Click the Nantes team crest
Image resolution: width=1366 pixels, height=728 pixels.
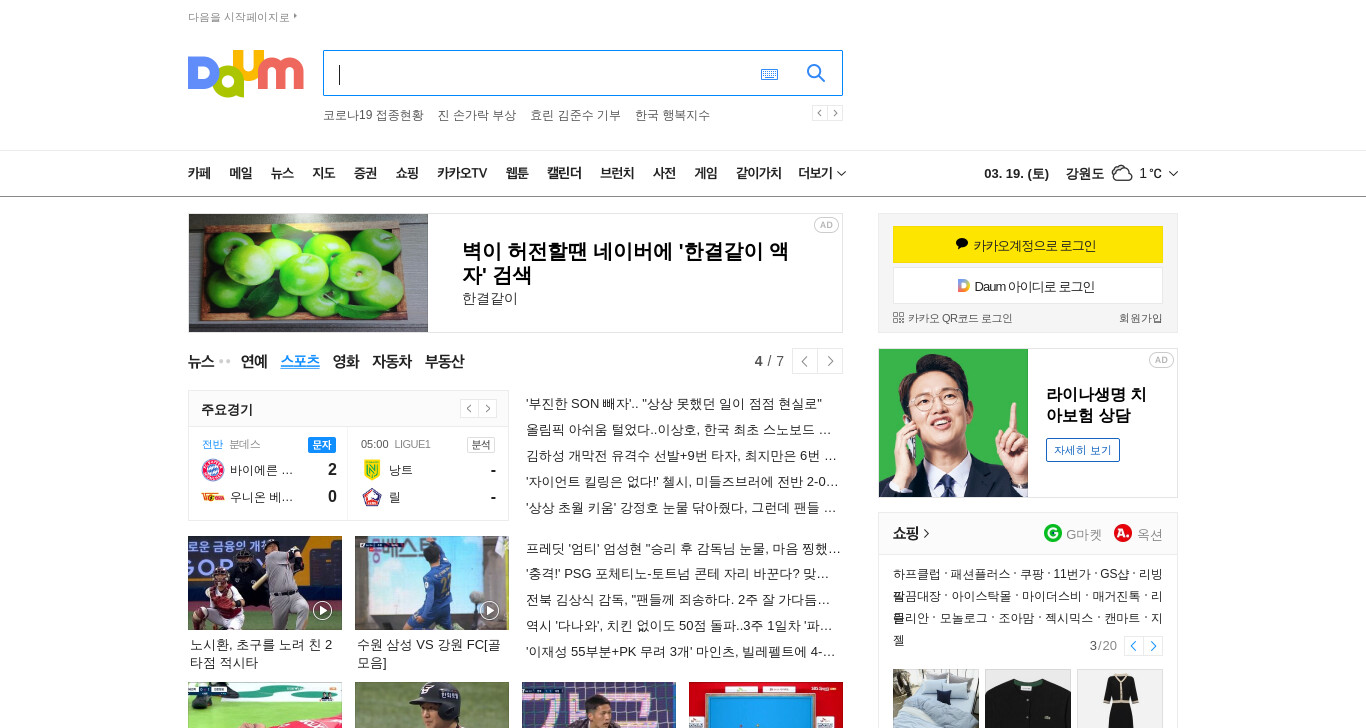point(372,470)
